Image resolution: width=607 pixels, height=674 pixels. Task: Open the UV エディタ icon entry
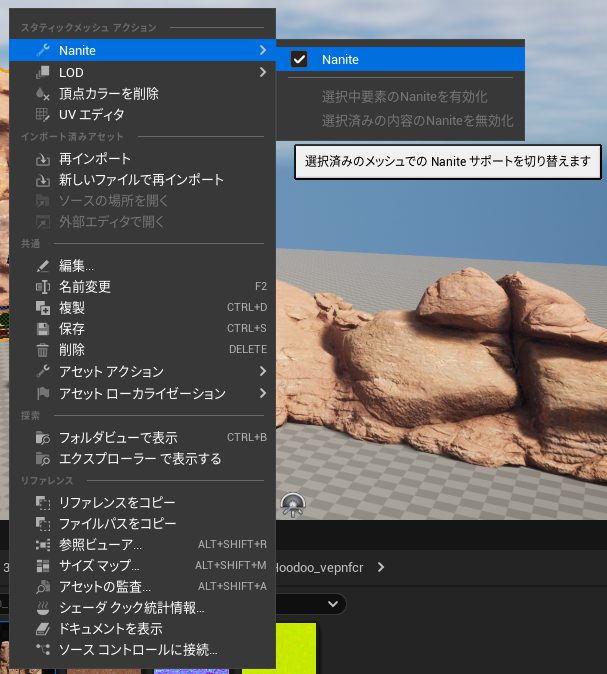pyautogui.click(x=42, y=115)
